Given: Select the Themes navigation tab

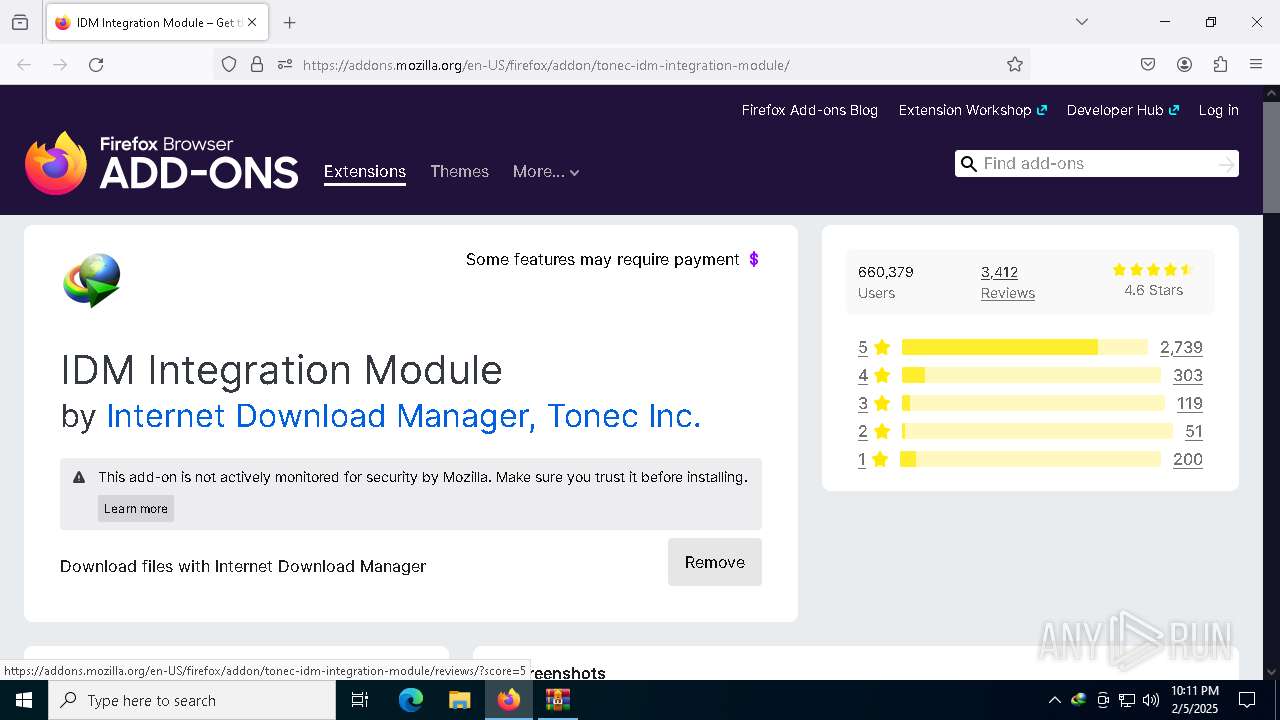Looking at the screenshot, I should pos(459,172).
